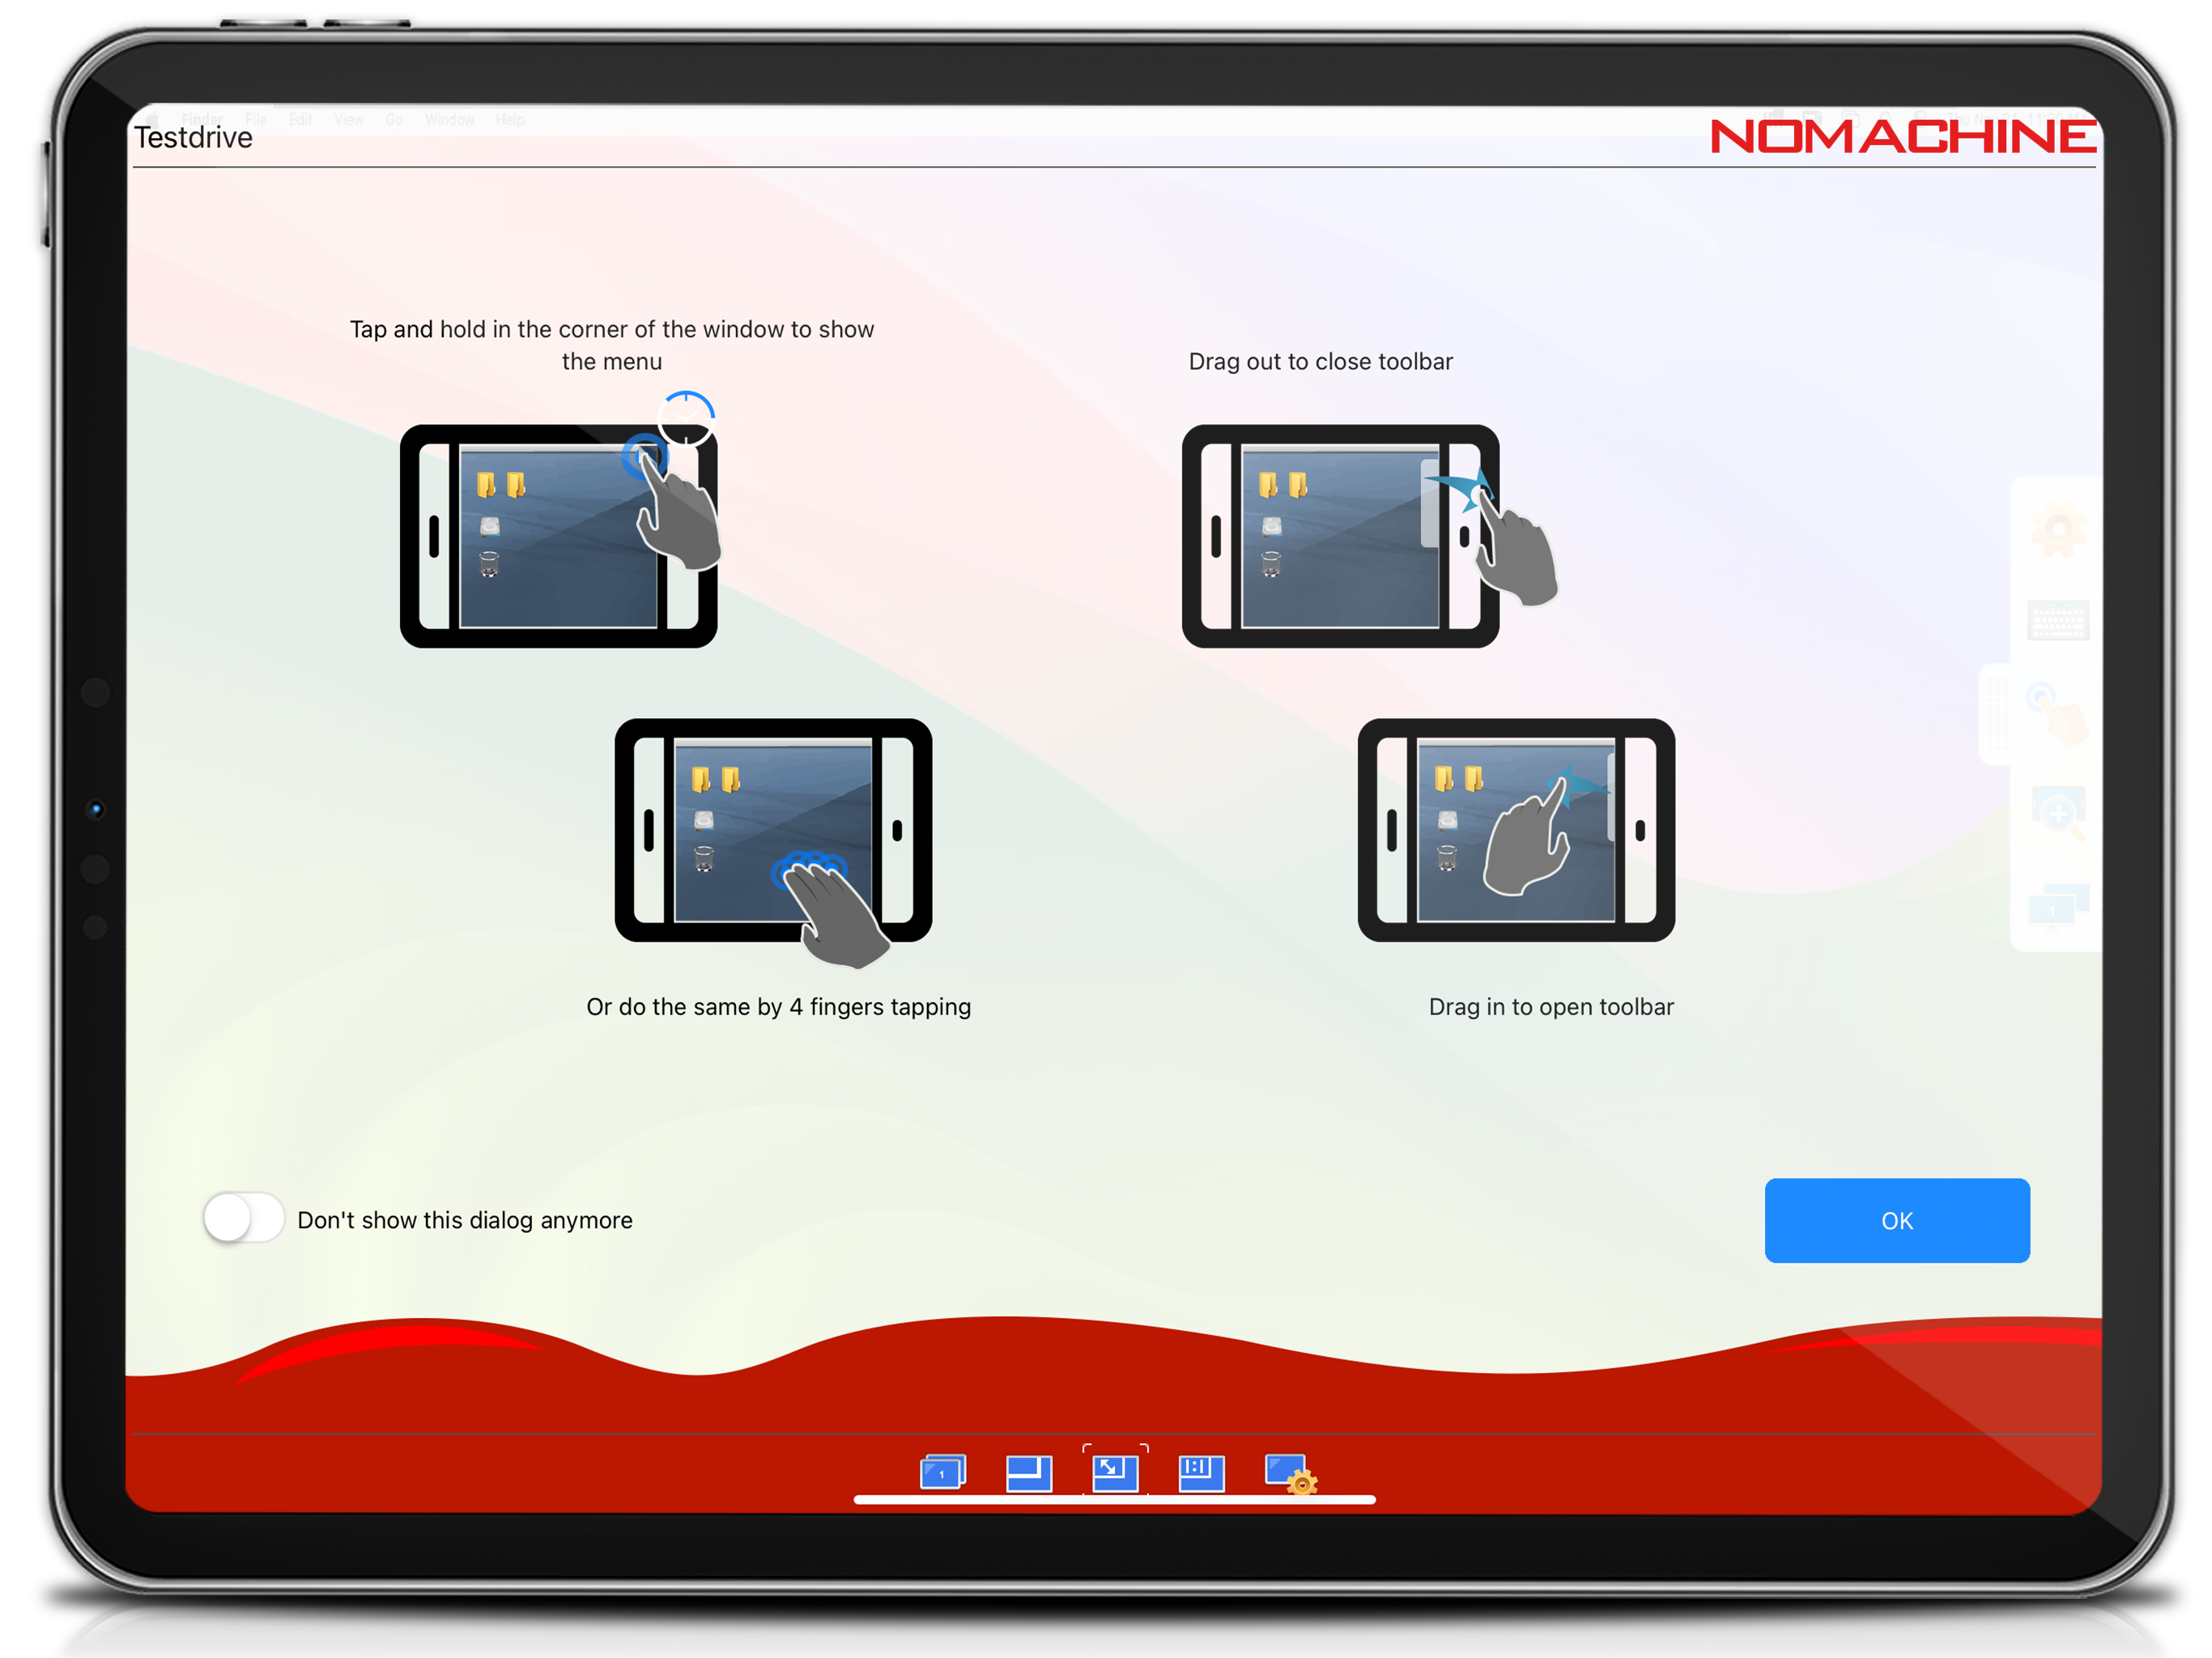Tap the 4 fingers tapping tutorial image

773,841
